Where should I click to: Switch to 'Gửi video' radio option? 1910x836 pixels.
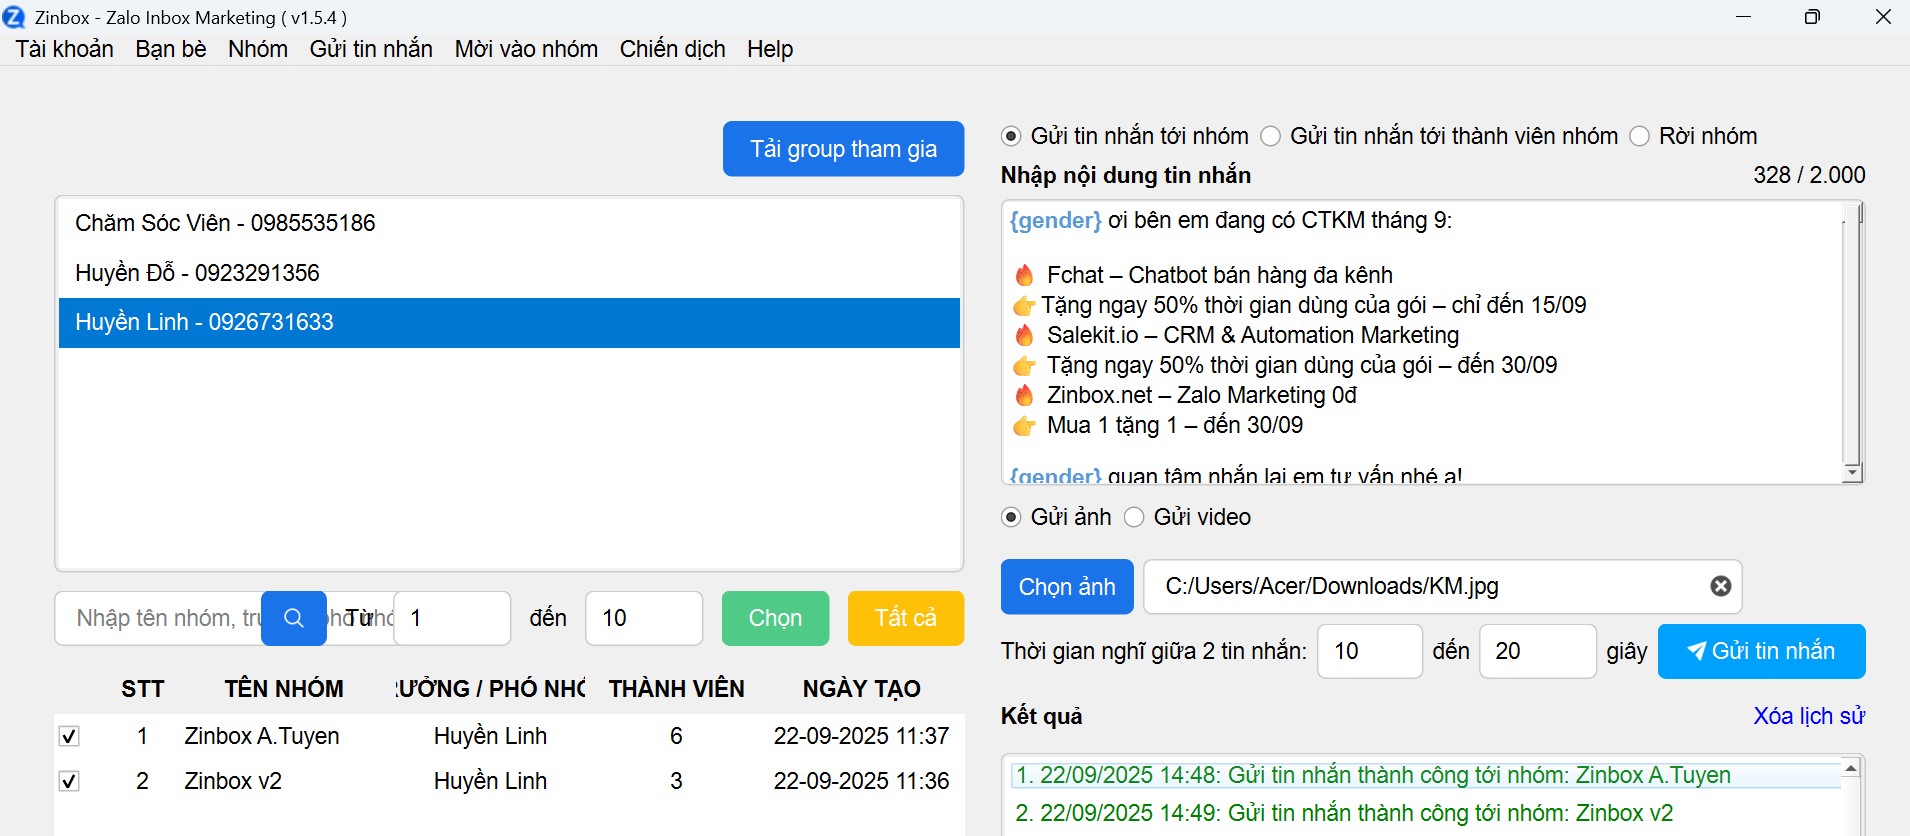[x=1134, y=517]
